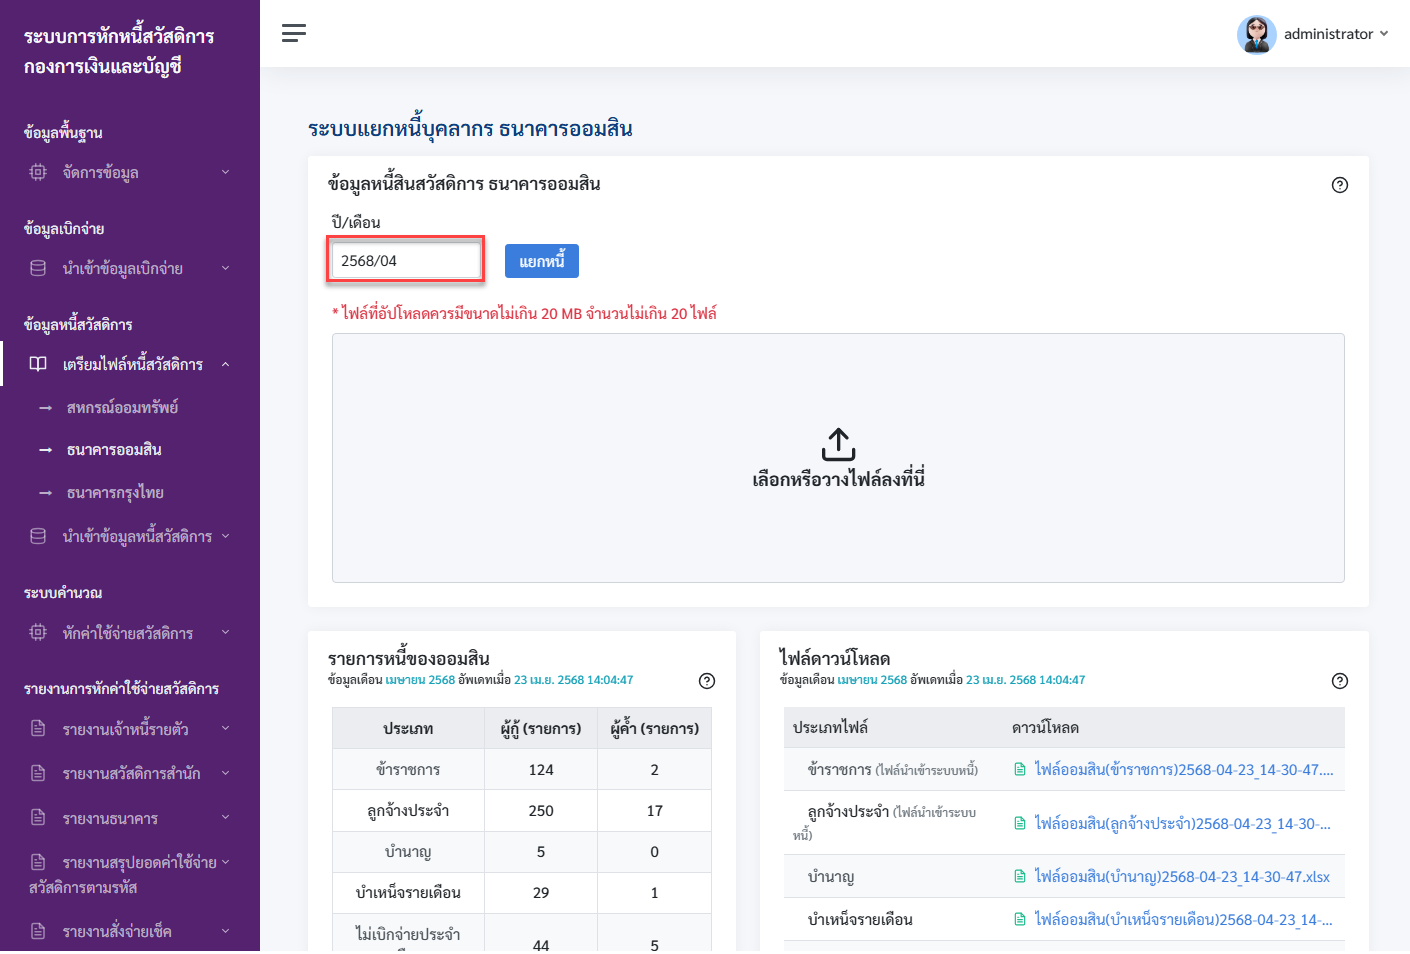Click the เตรียมไฟล์หนี้สวัสดิการ book icon
1410x954 pixels.
click(x=38, y=364)
